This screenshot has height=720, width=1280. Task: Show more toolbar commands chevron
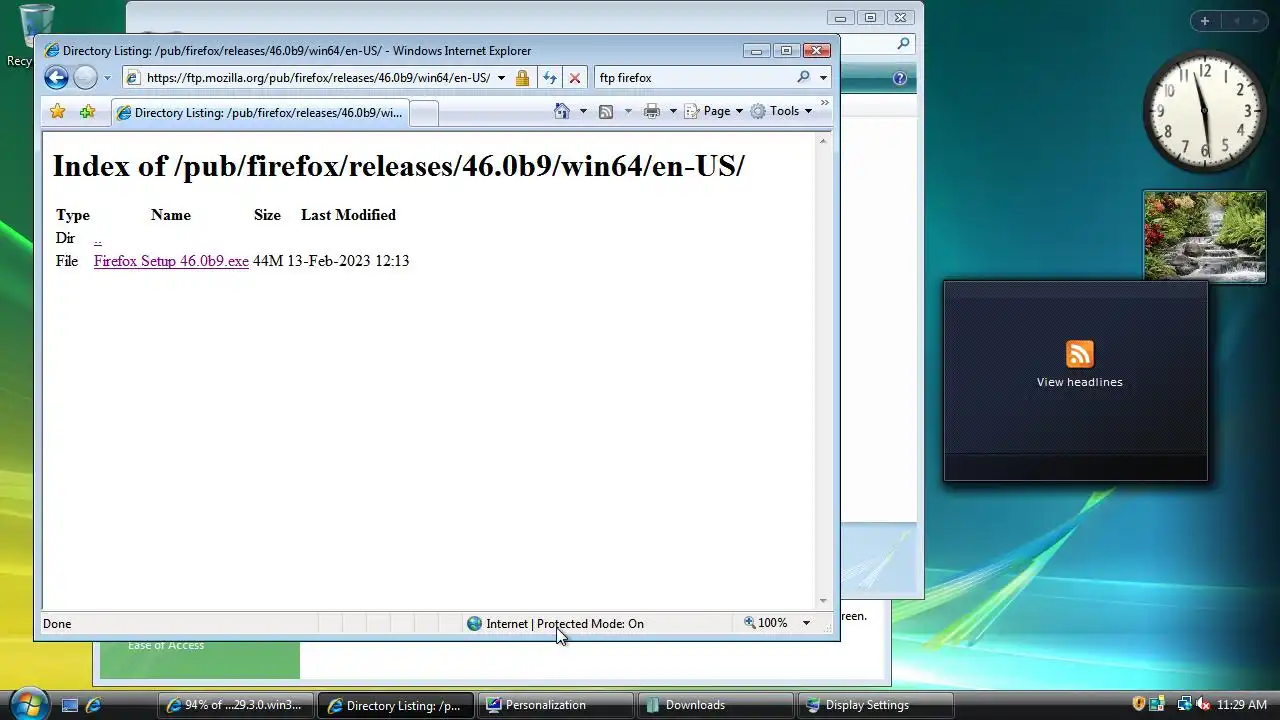point(825,103)
